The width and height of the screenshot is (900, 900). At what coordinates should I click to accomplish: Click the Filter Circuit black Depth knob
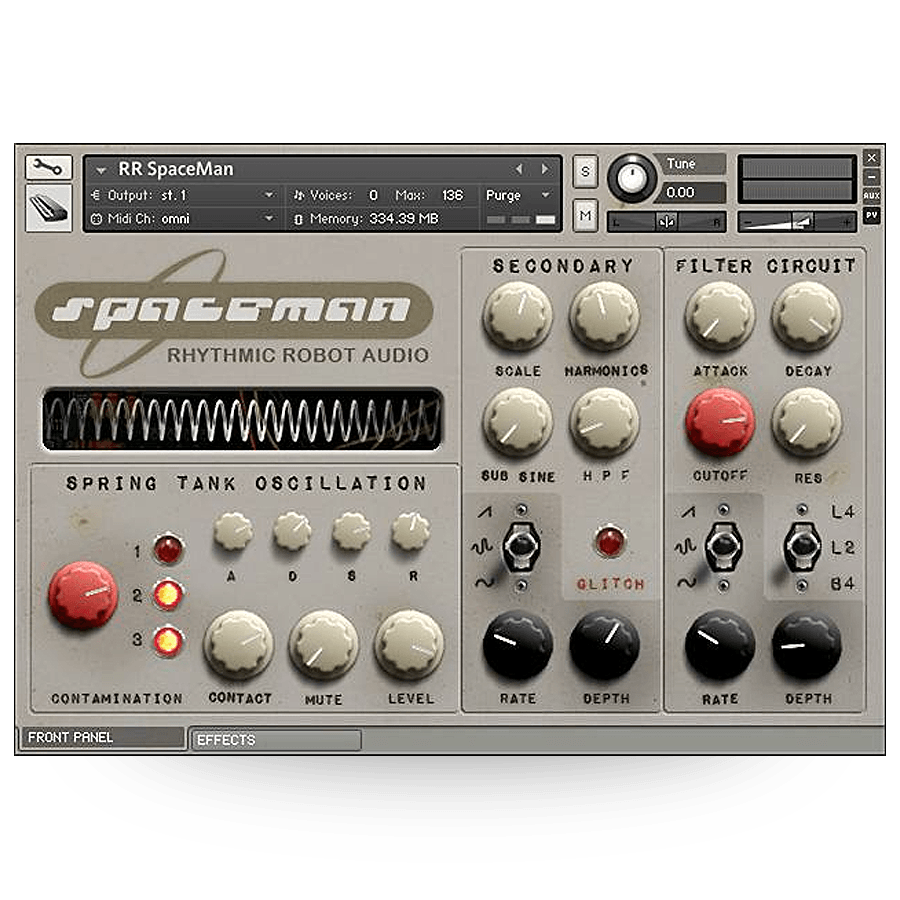pyautogui.click(x=806, y=645)
